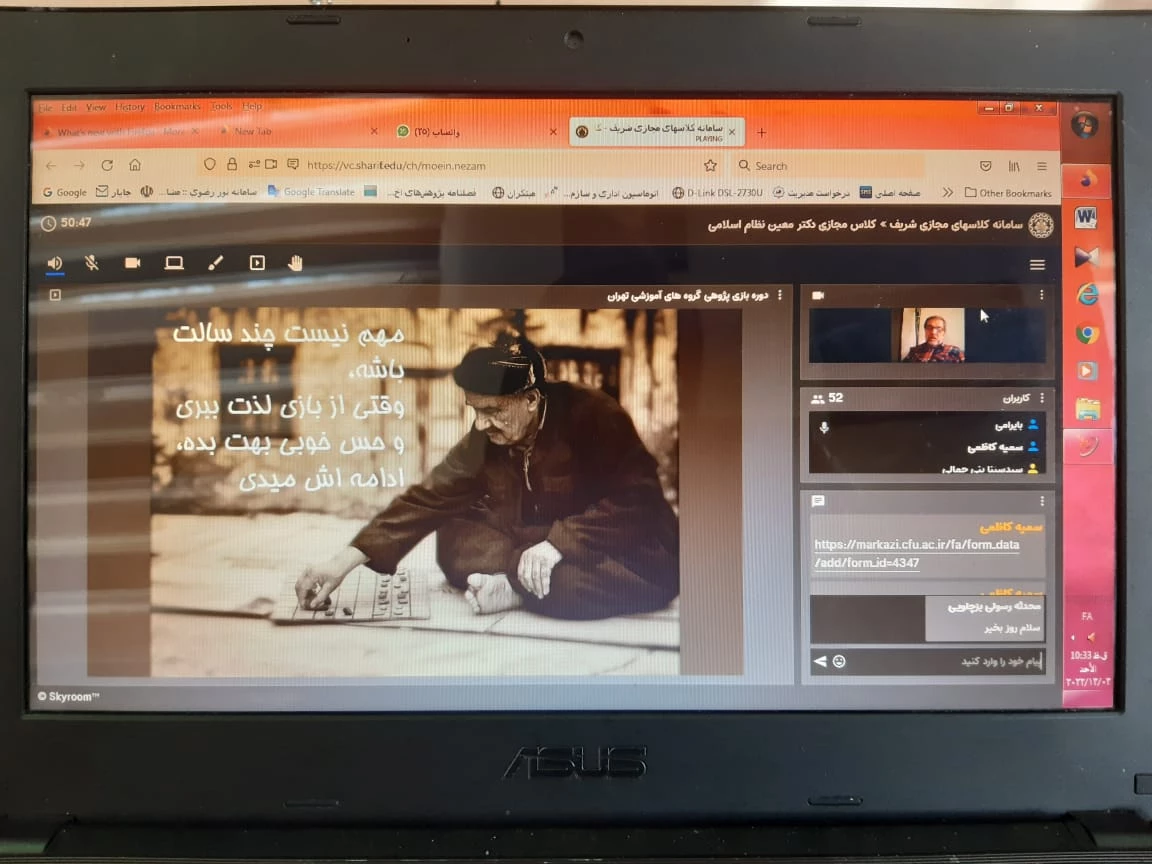1152x864 pixels.
Task: Open the emoji picker in chat
Action: (x=839, y=661)
